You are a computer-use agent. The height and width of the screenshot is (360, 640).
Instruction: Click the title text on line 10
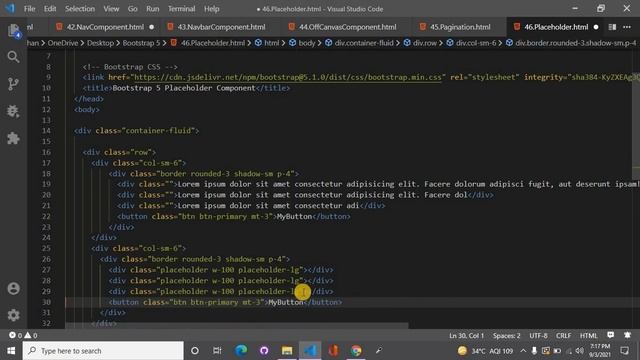tap(184, 88)
